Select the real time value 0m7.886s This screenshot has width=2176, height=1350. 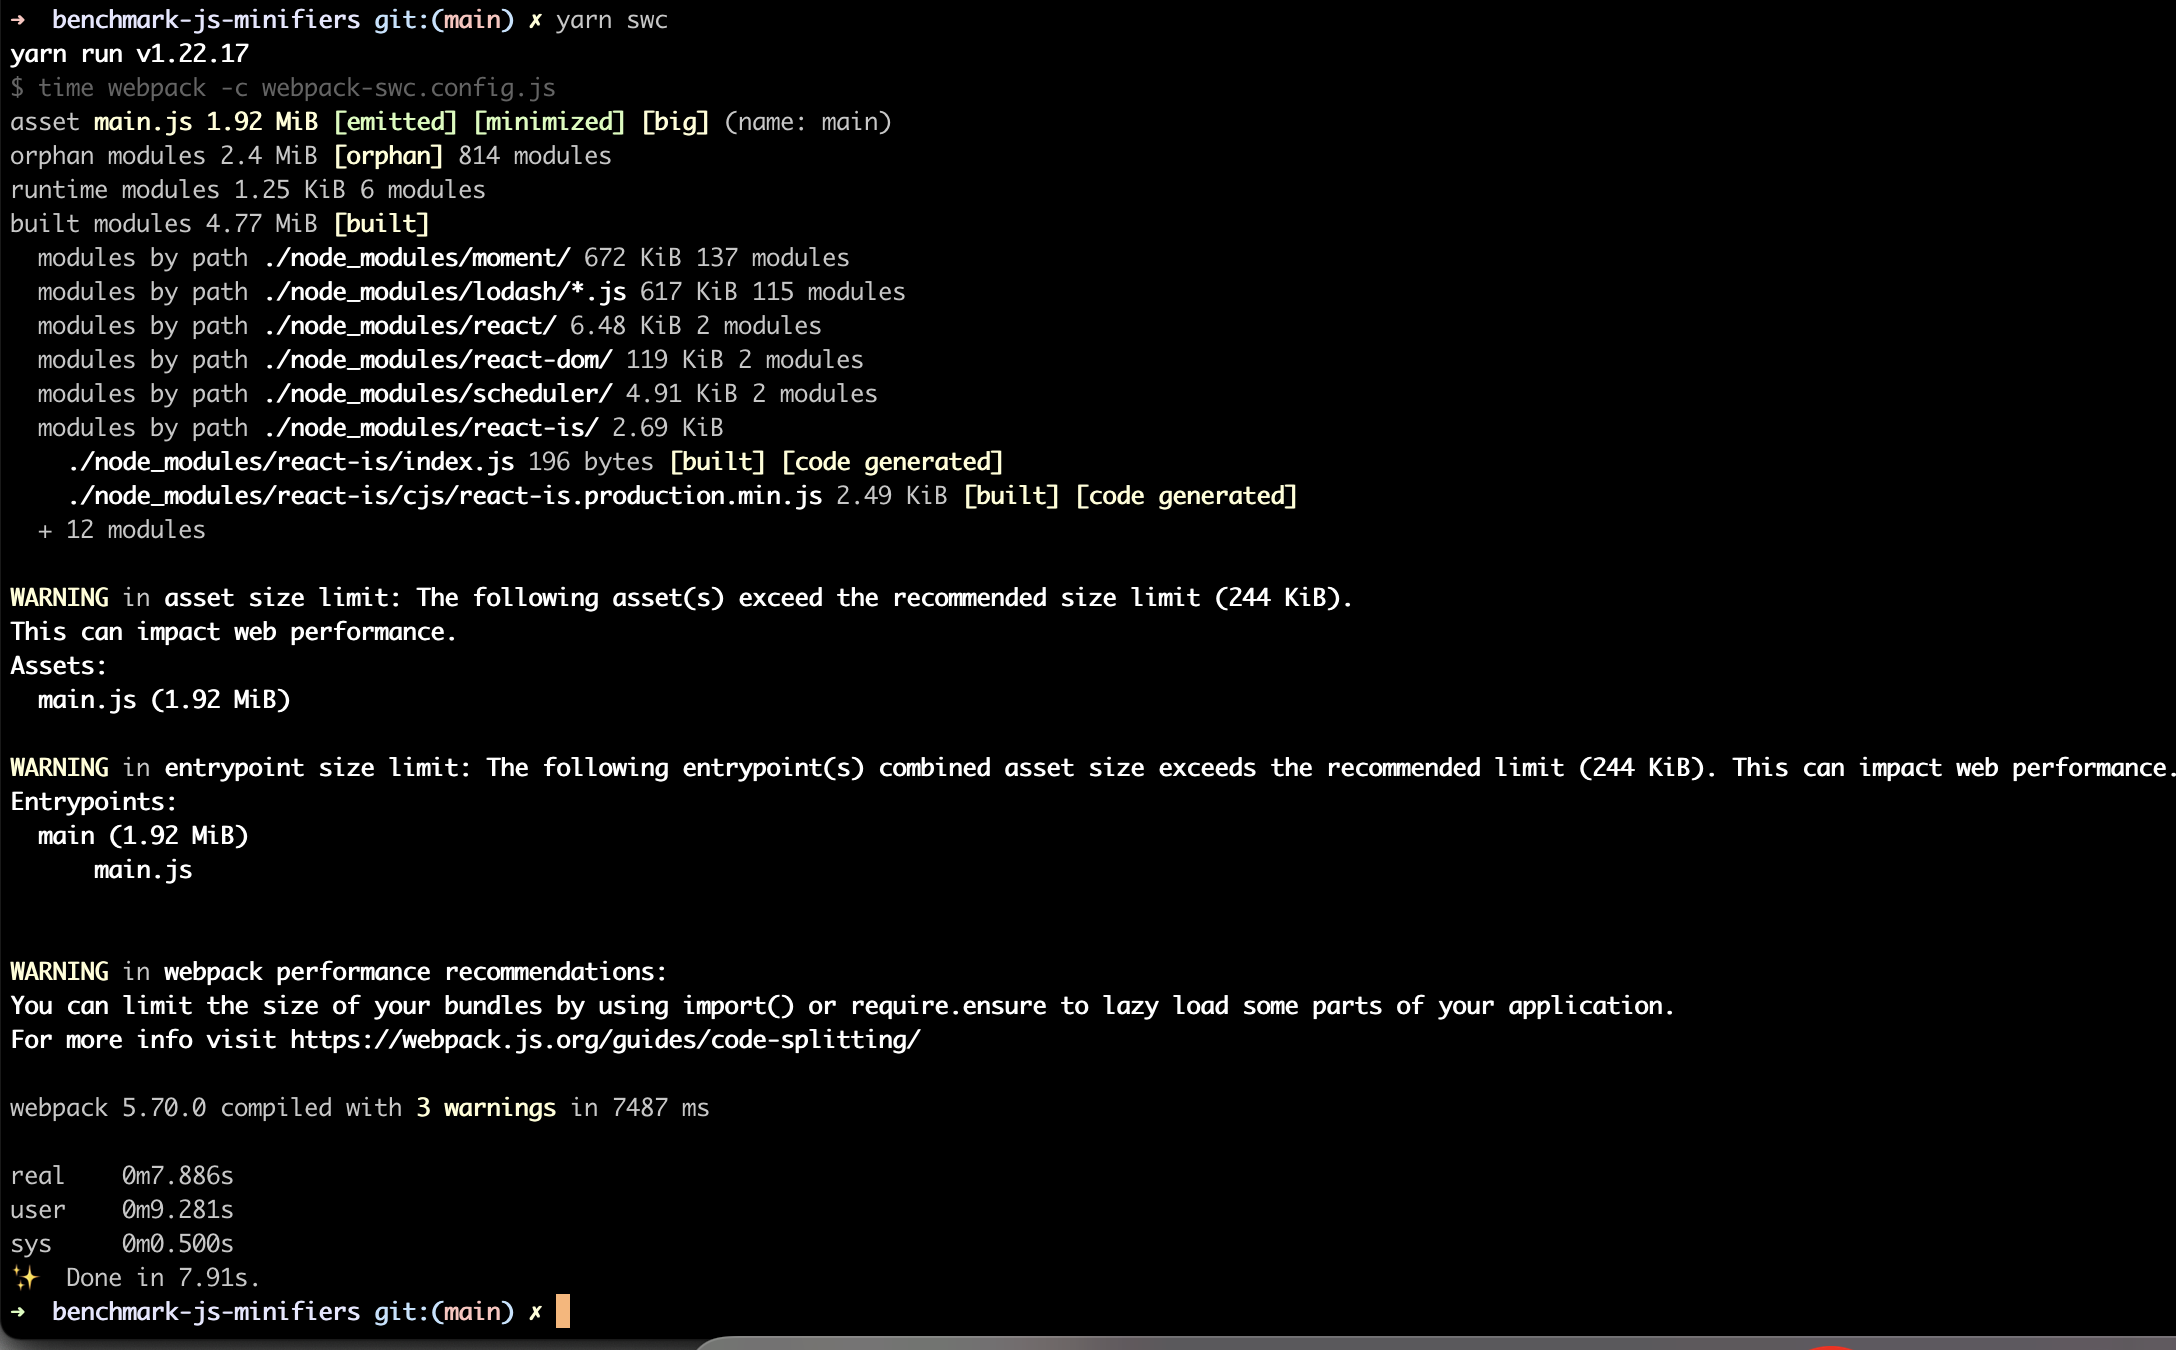point(176,1175)
